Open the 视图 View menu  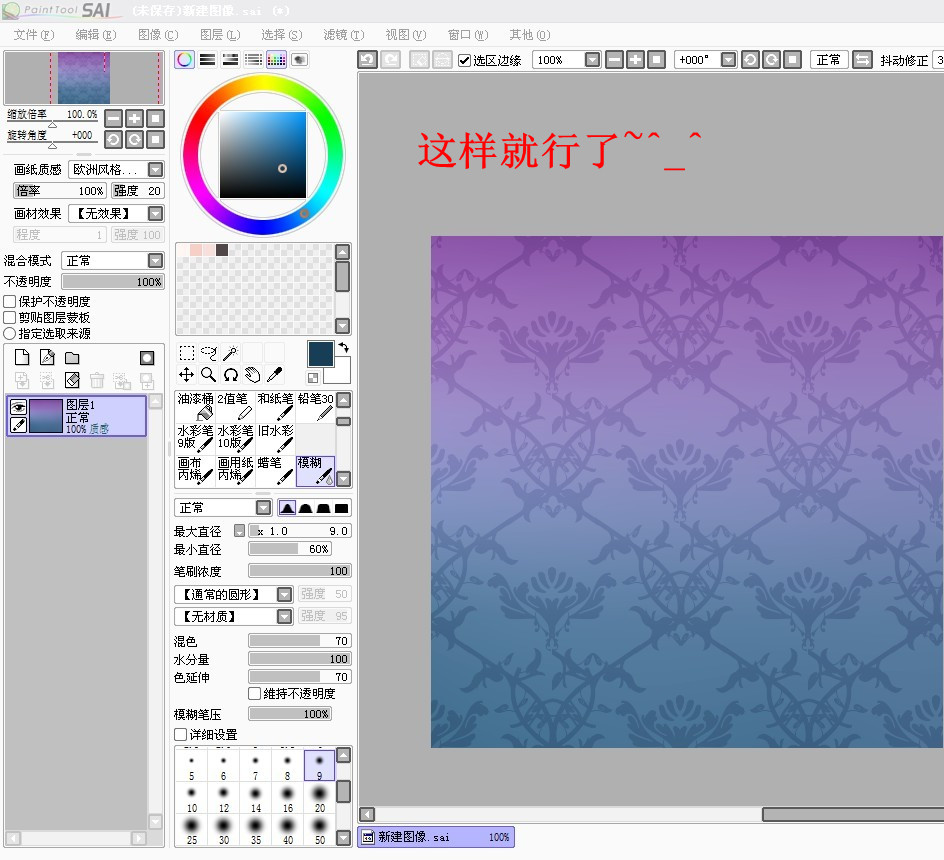[406, 35]
